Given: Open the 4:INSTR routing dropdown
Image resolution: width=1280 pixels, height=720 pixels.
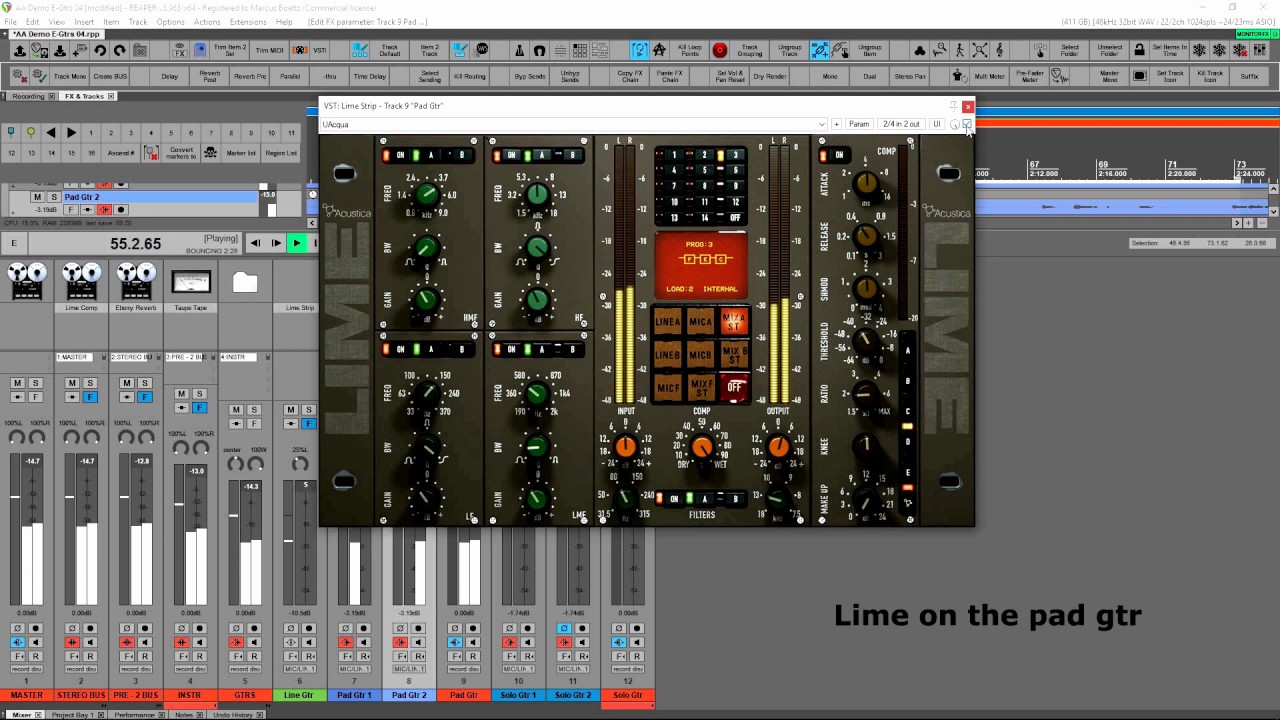Looking at the screenshot, I should point(238,357).
